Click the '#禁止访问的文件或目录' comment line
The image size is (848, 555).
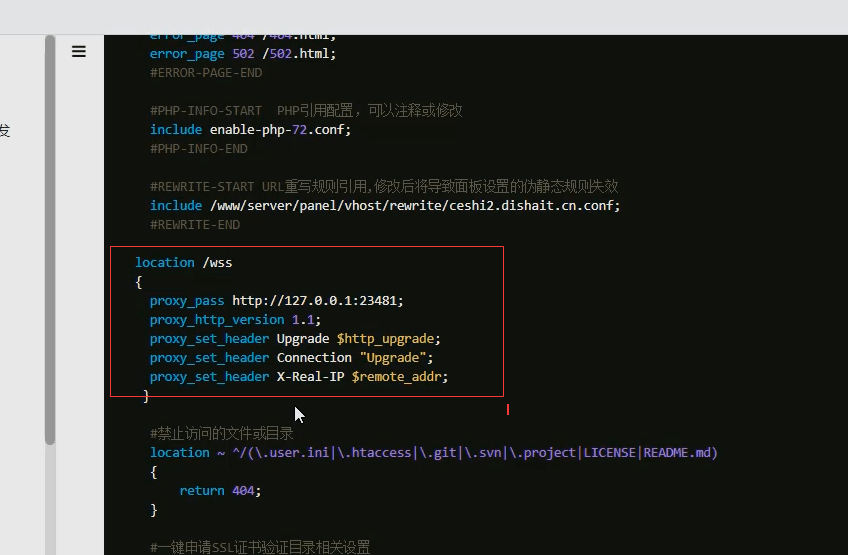coord(222,433)
